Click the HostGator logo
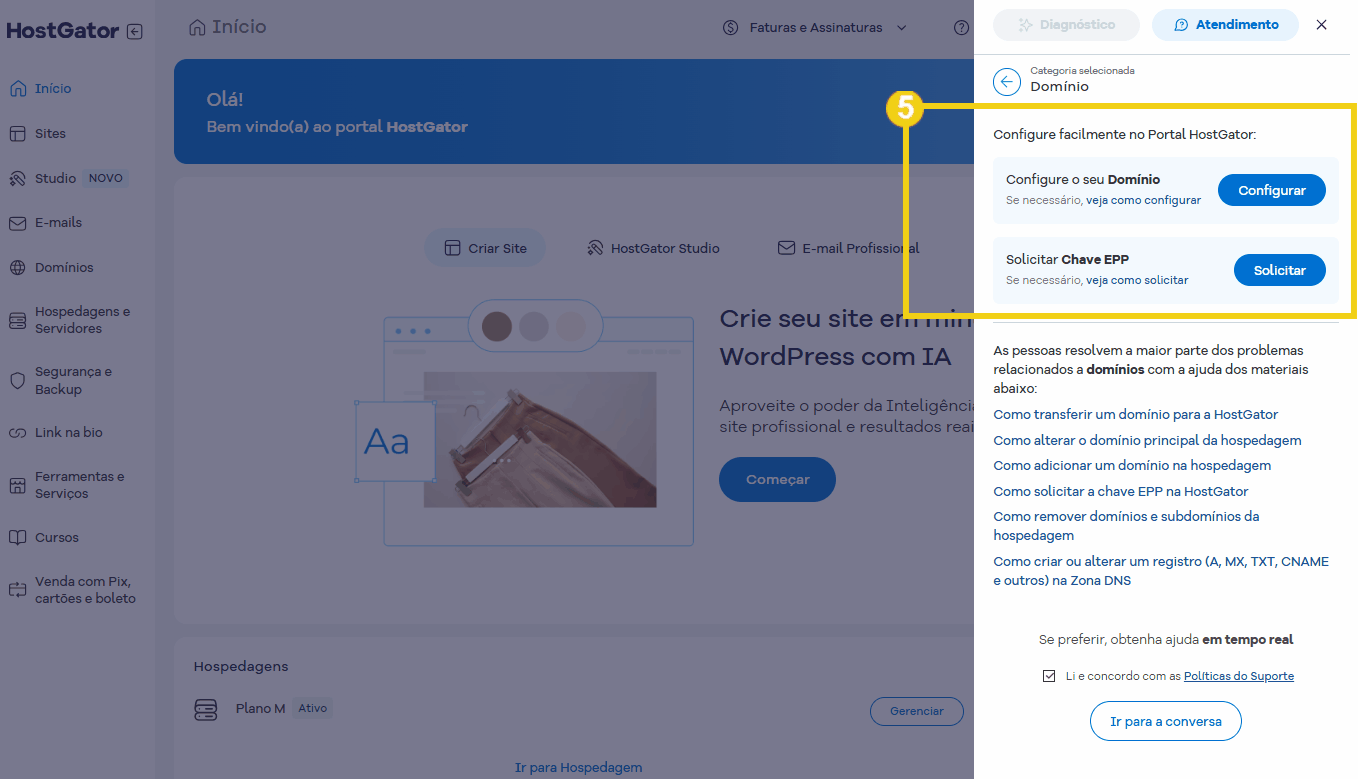The width and height of the screenshot is (1358, 779). coord(63,31)
